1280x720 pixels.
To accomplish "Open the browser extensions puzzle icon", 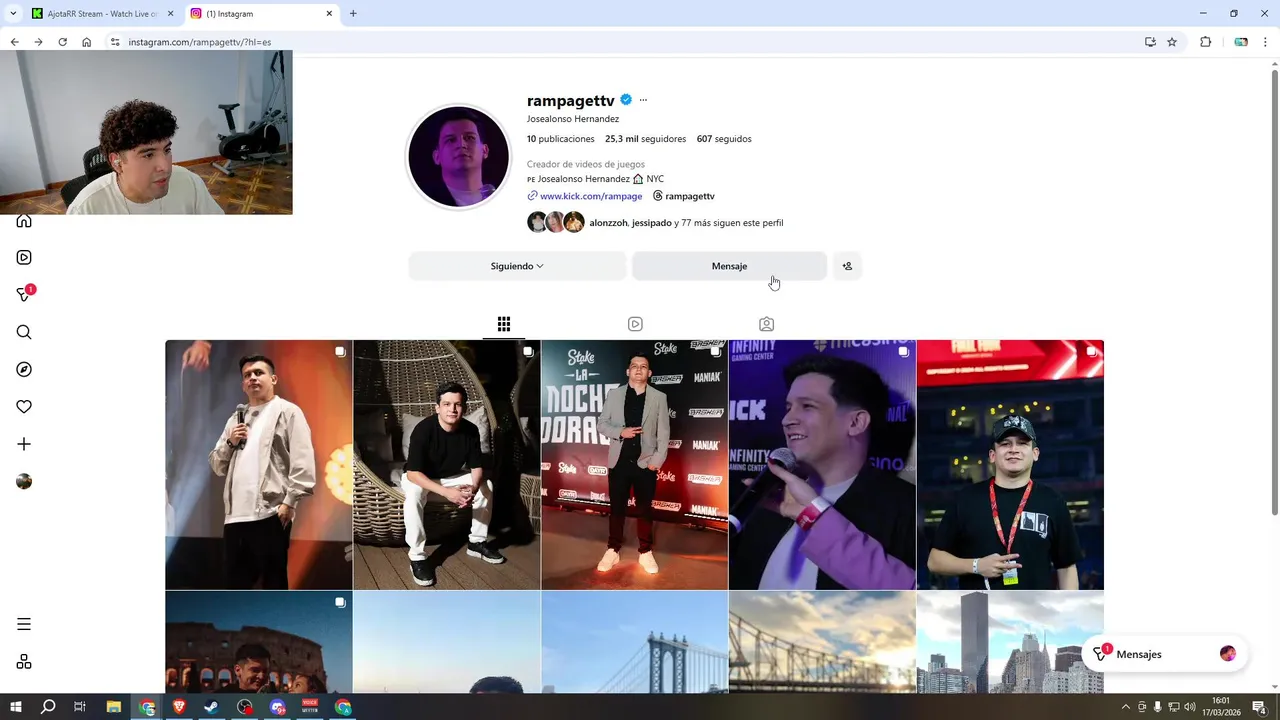I will point(1205,42).
